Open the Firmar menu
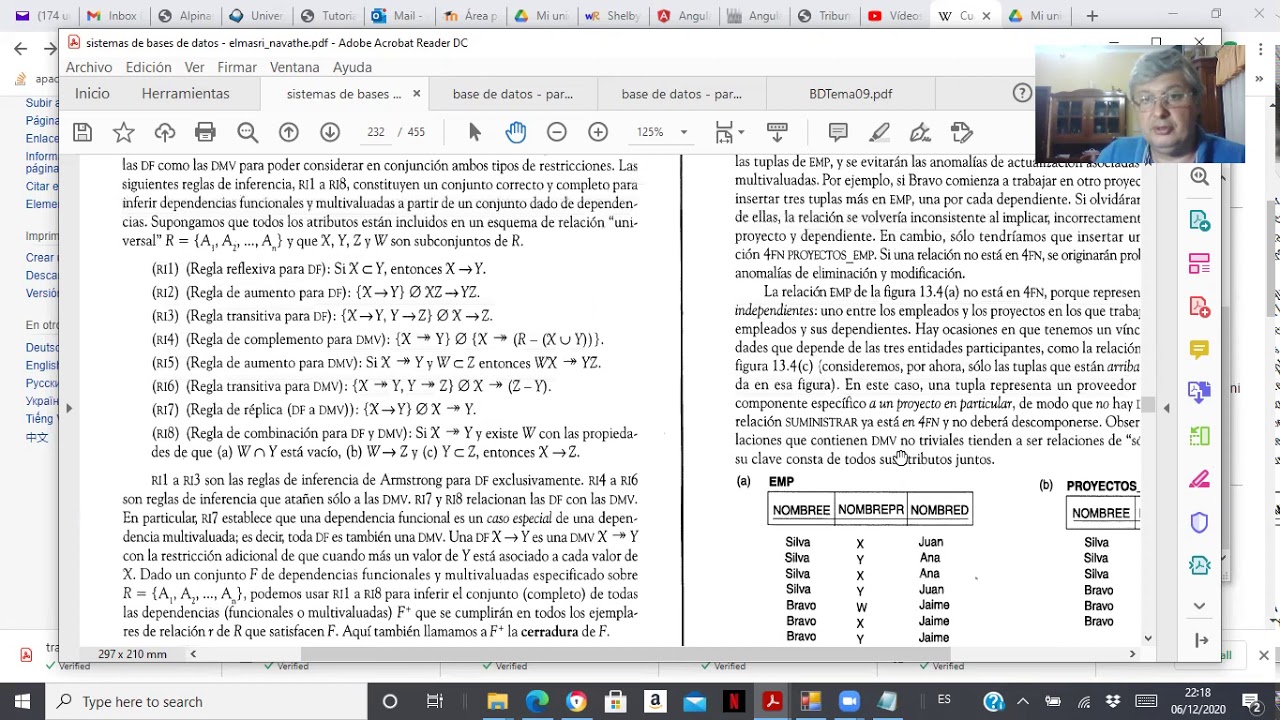Image resolution: width=1280 pixels, height=720 pixels. 237,67
